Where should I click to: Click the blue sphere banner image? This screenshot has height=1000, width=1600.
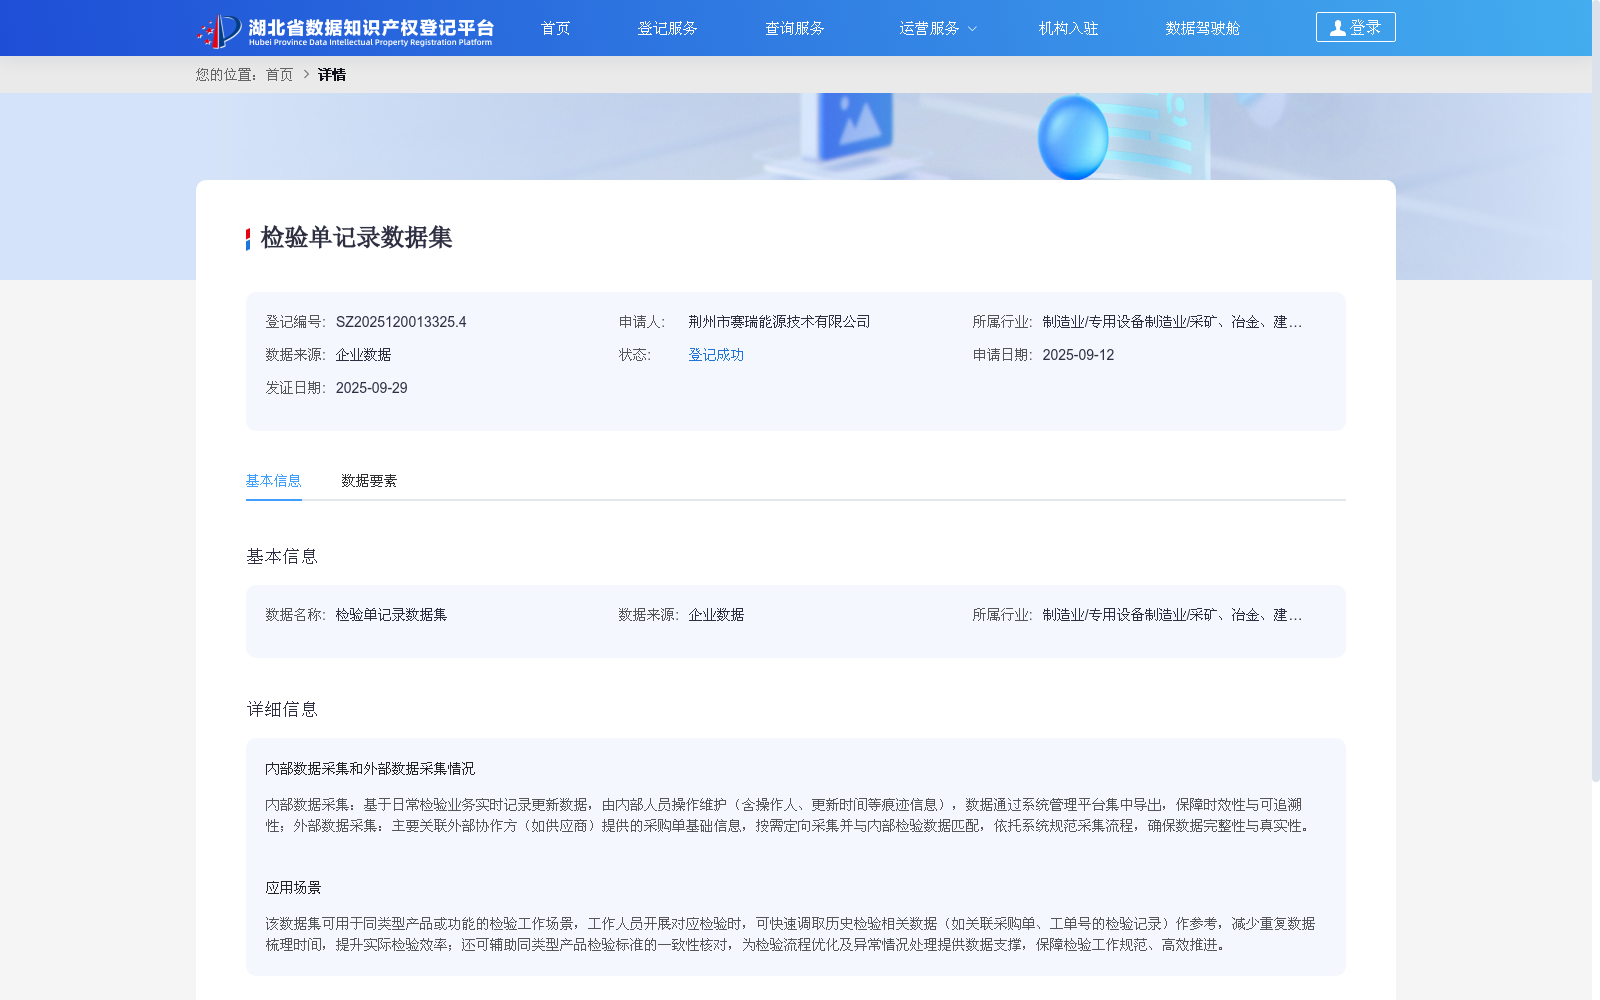[1073, 137]
